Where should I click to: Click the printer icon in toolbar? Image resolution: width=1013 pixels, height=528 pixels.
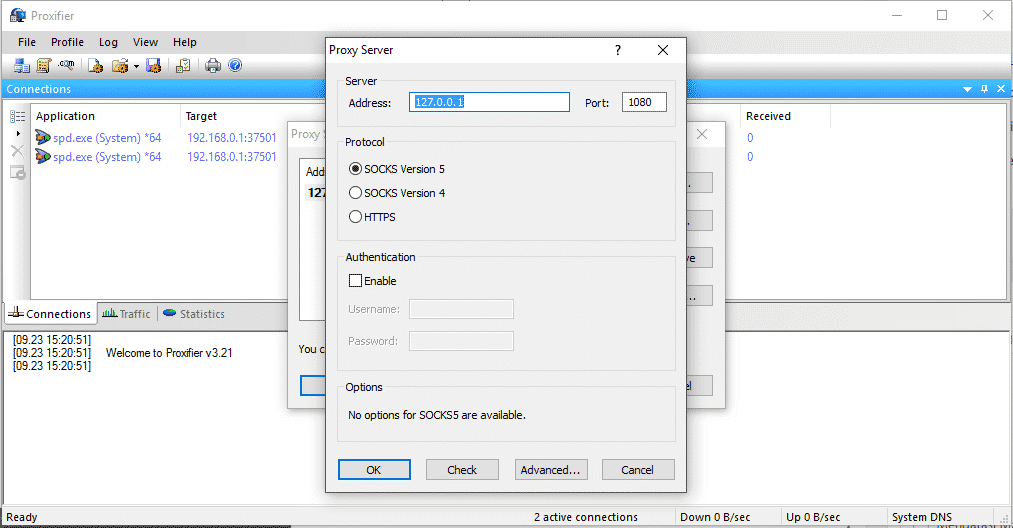[x=213, y=66]
